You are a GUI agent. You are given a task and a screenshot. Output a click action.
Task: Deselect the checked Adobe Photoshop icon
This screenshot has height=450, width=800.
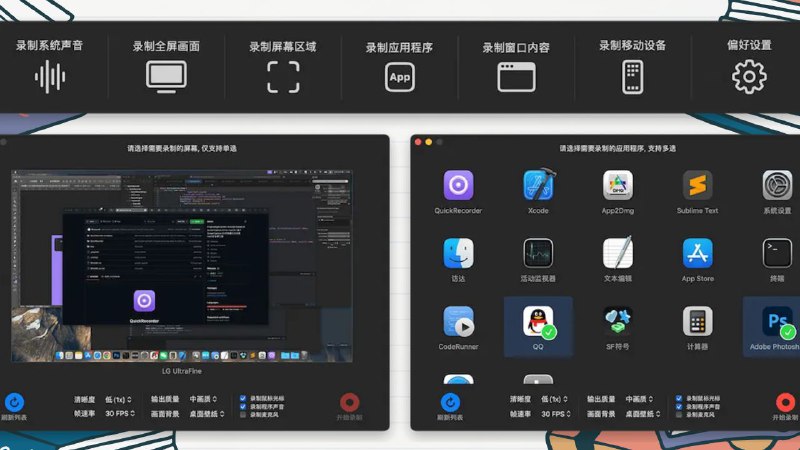click(778, 322)
